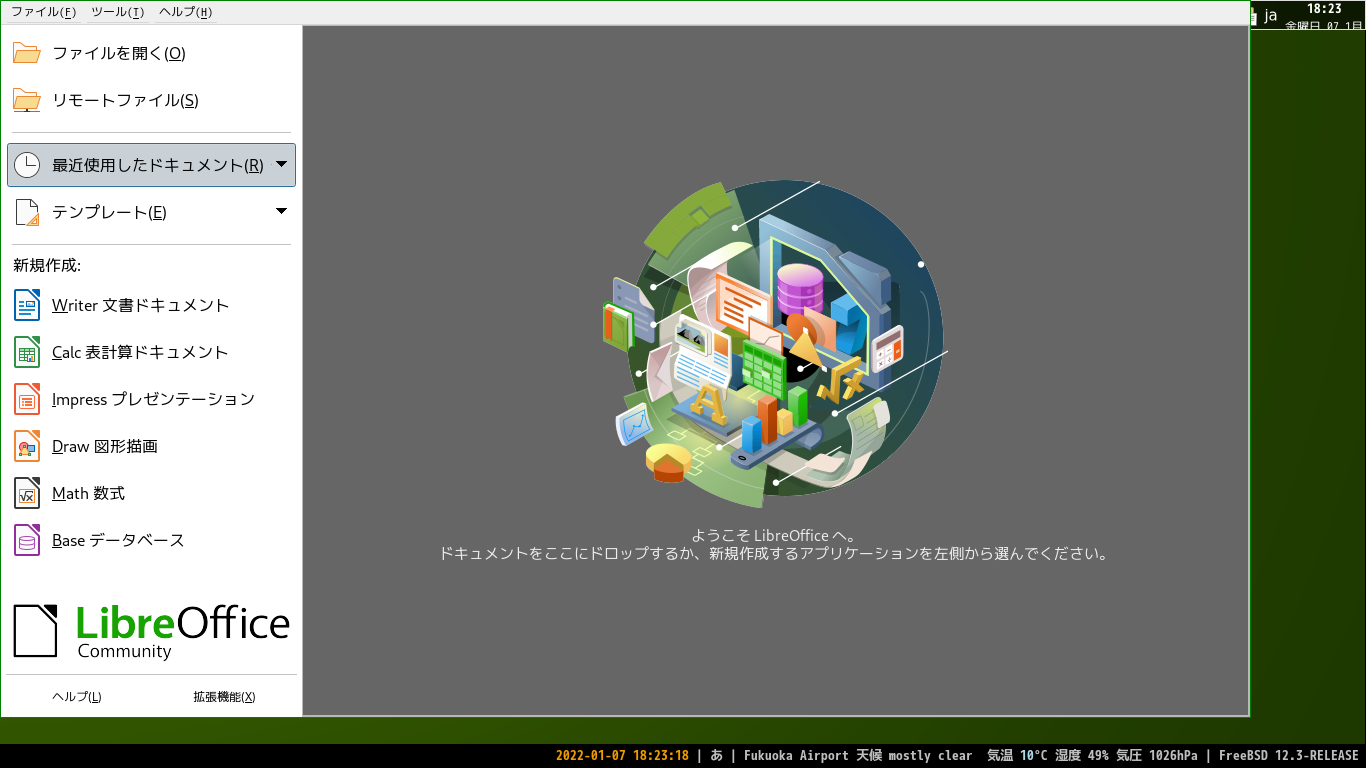Select 最近使用したドキュメント(R) button
The image size is (1366, 768).
point(151,165)
